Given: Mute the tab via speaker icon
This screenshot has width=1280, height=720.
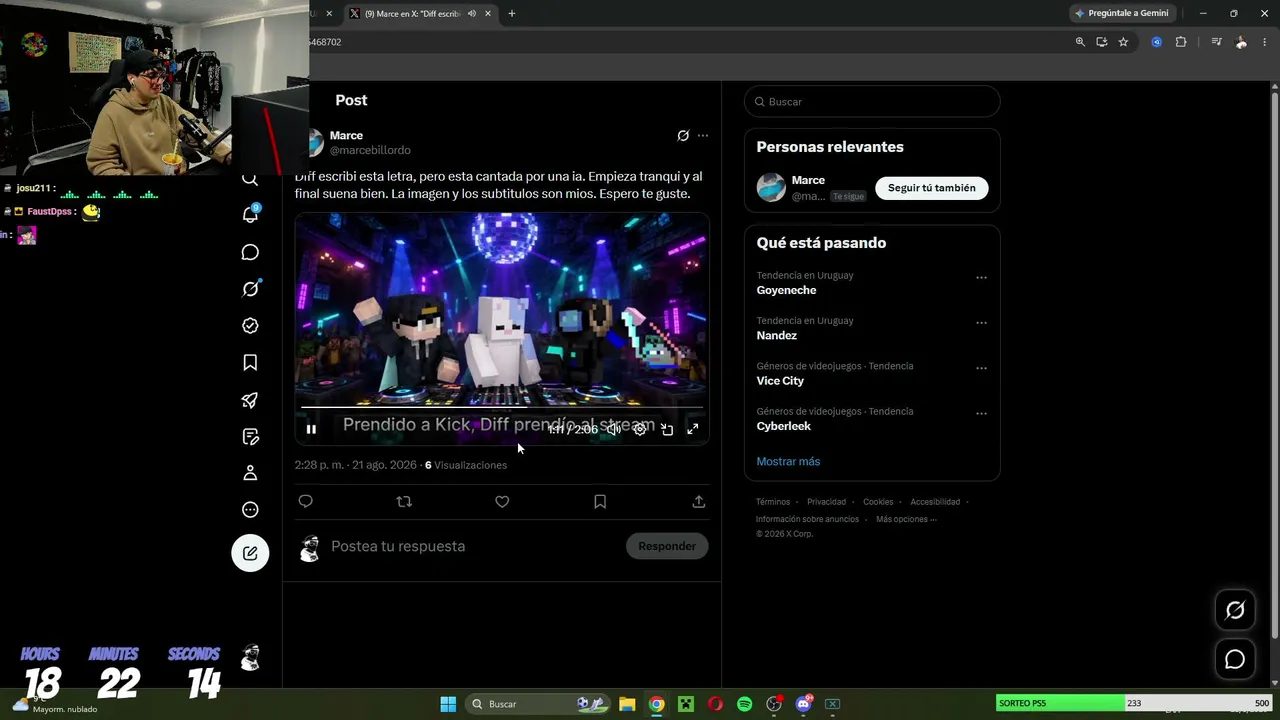Looking at the screenshot, I should pyautogui.click(x=472, y=13).
